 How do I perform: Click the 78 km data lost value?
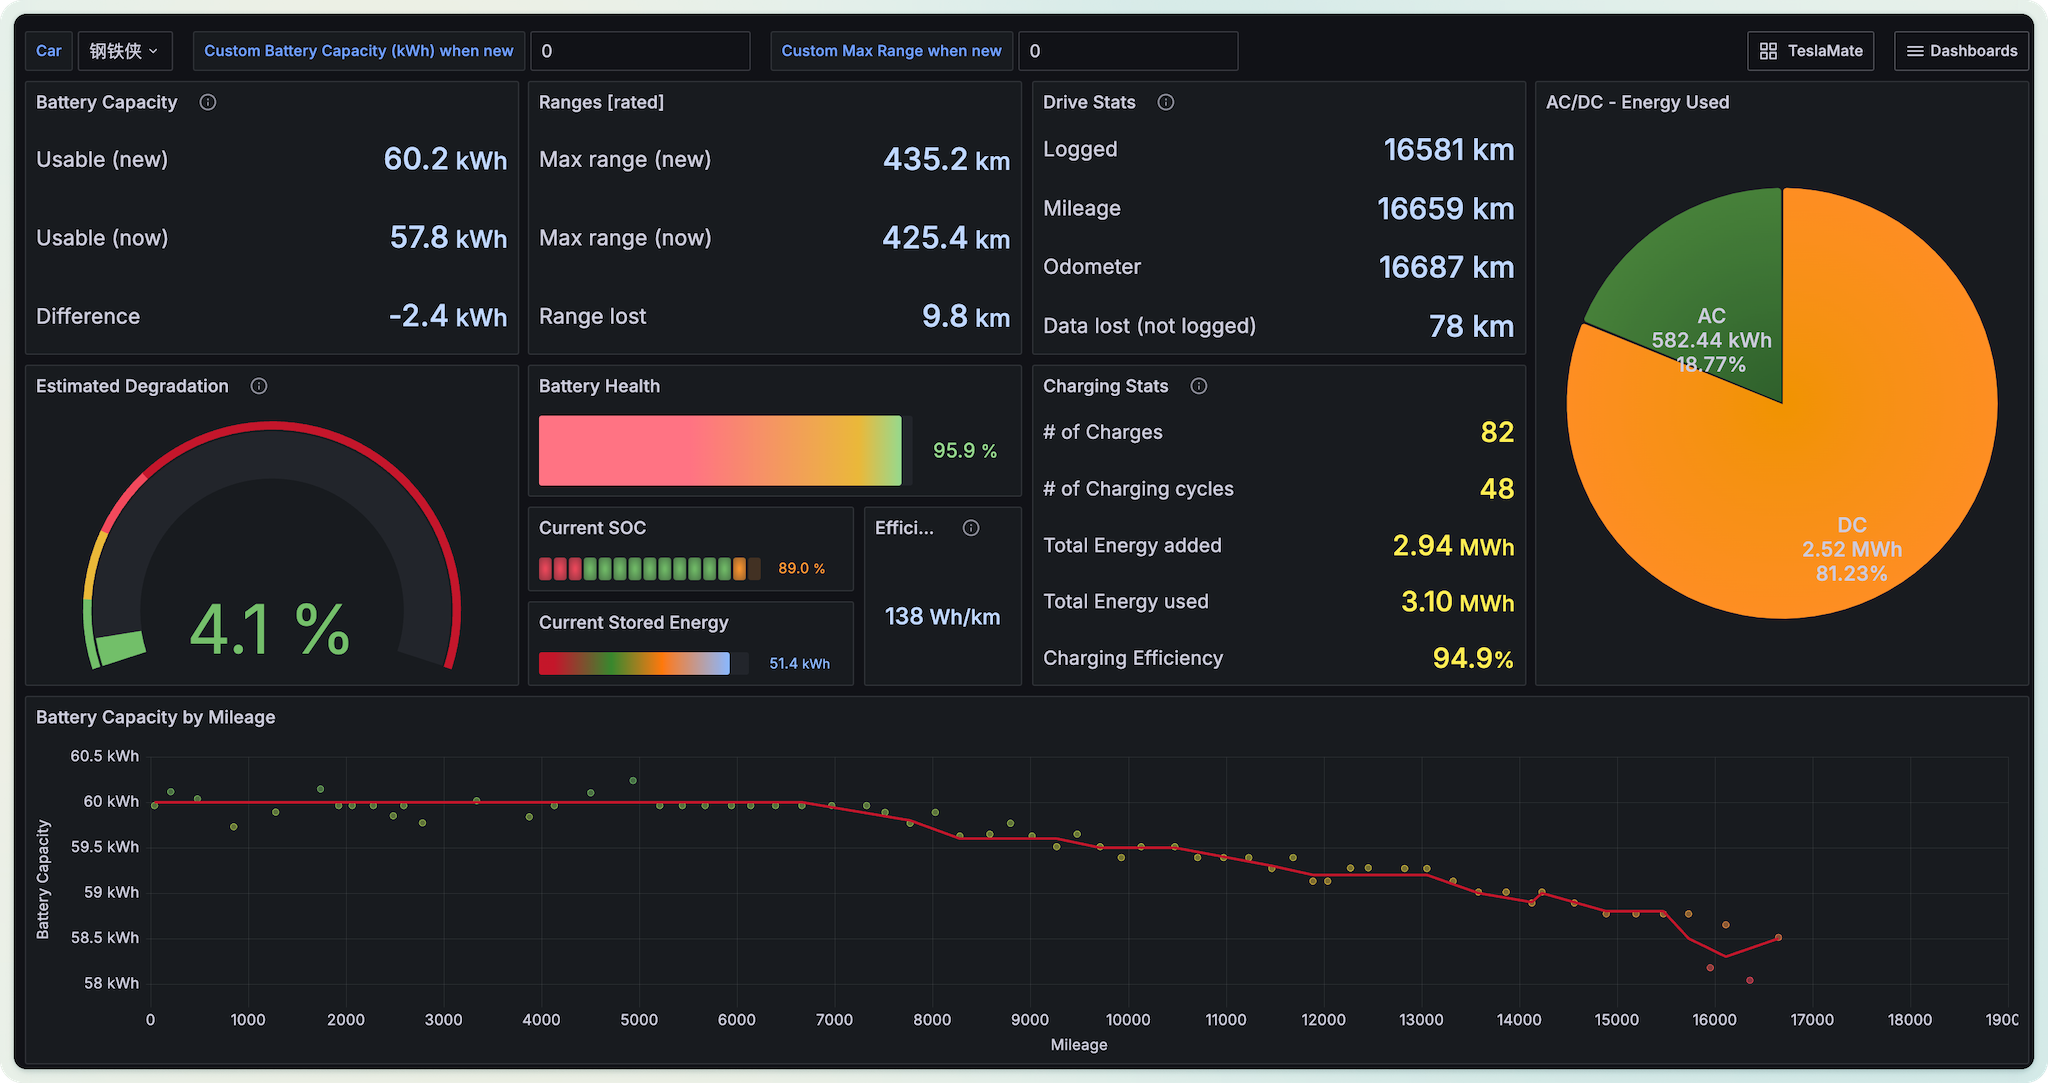pos(1471,326)
